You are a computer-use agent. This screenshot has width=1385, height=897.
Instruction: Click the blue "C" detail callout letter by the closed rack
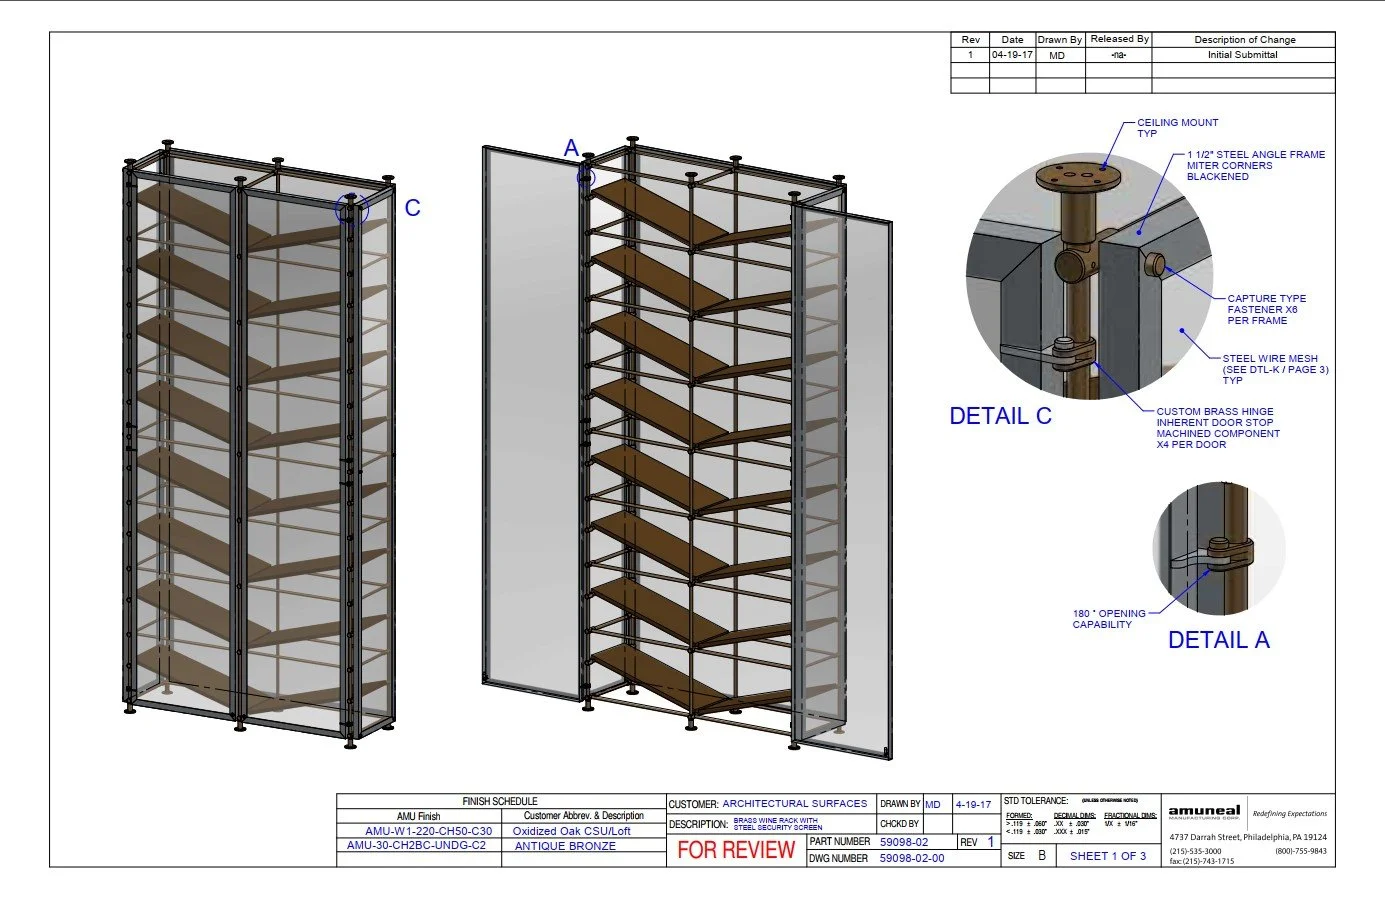pyautogui.click(x=412, y=208)
